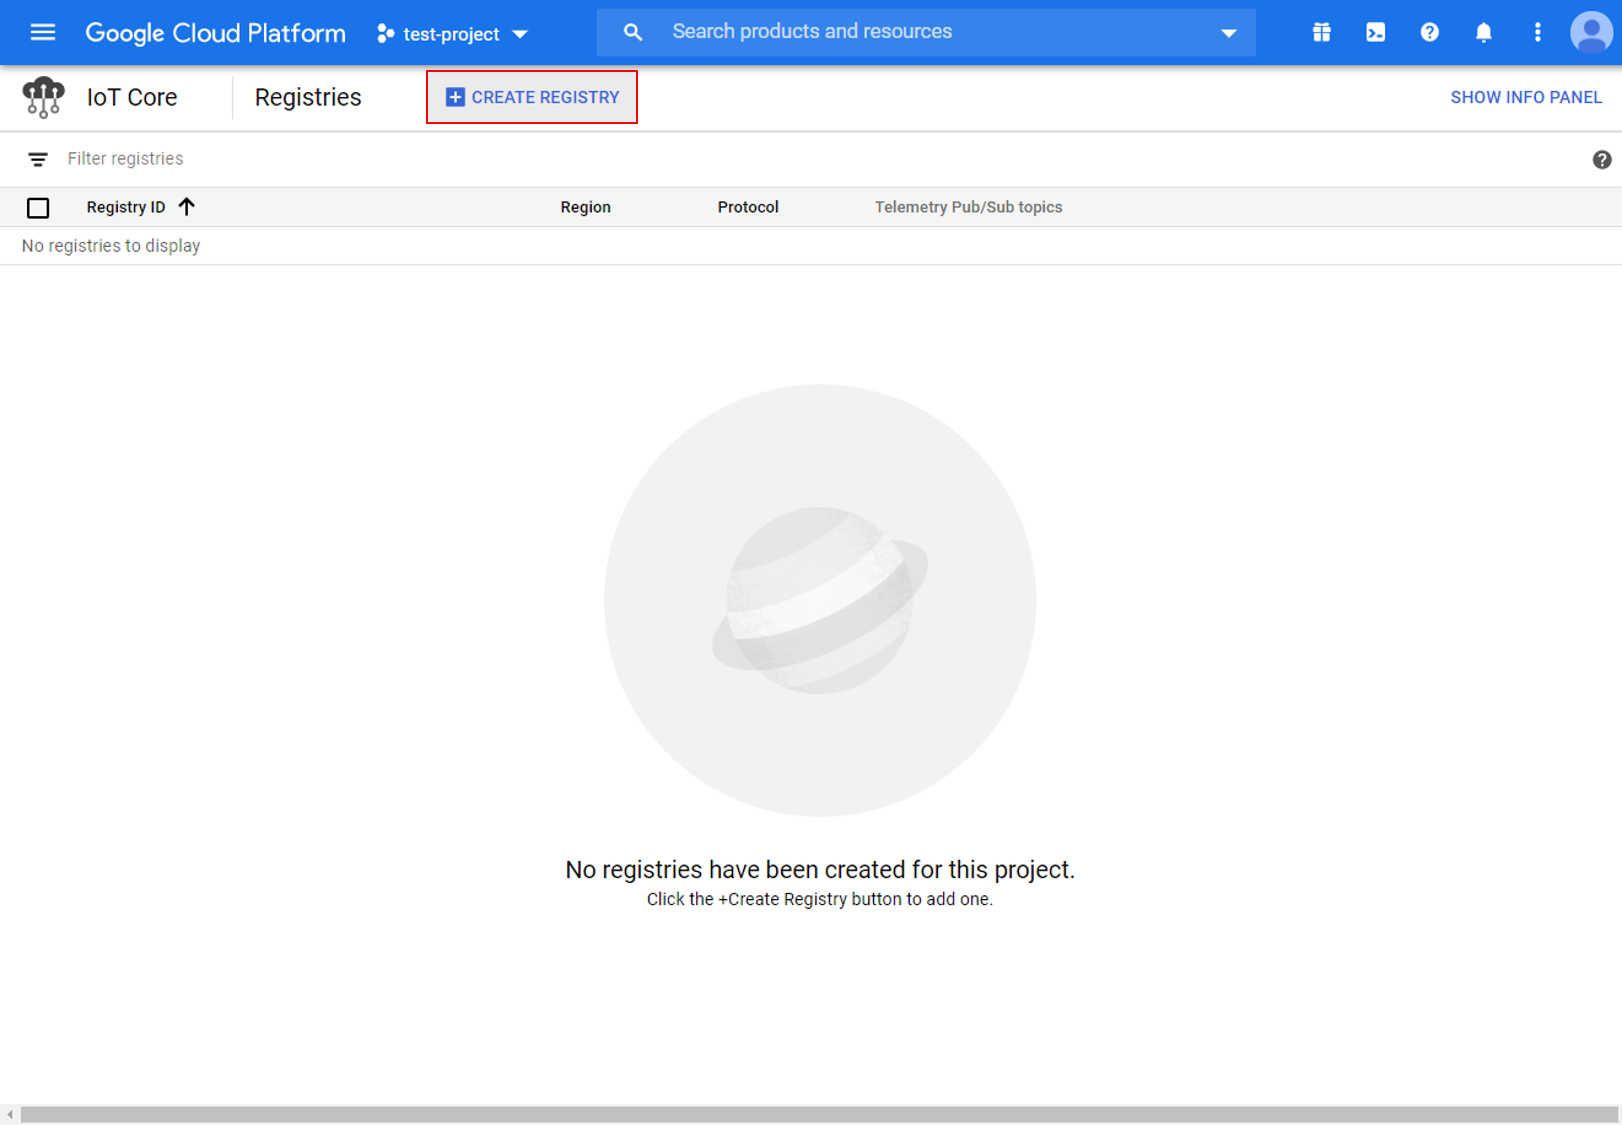
Task: Click the Registry ID sort arrow
Action: (x=187, y=206)
